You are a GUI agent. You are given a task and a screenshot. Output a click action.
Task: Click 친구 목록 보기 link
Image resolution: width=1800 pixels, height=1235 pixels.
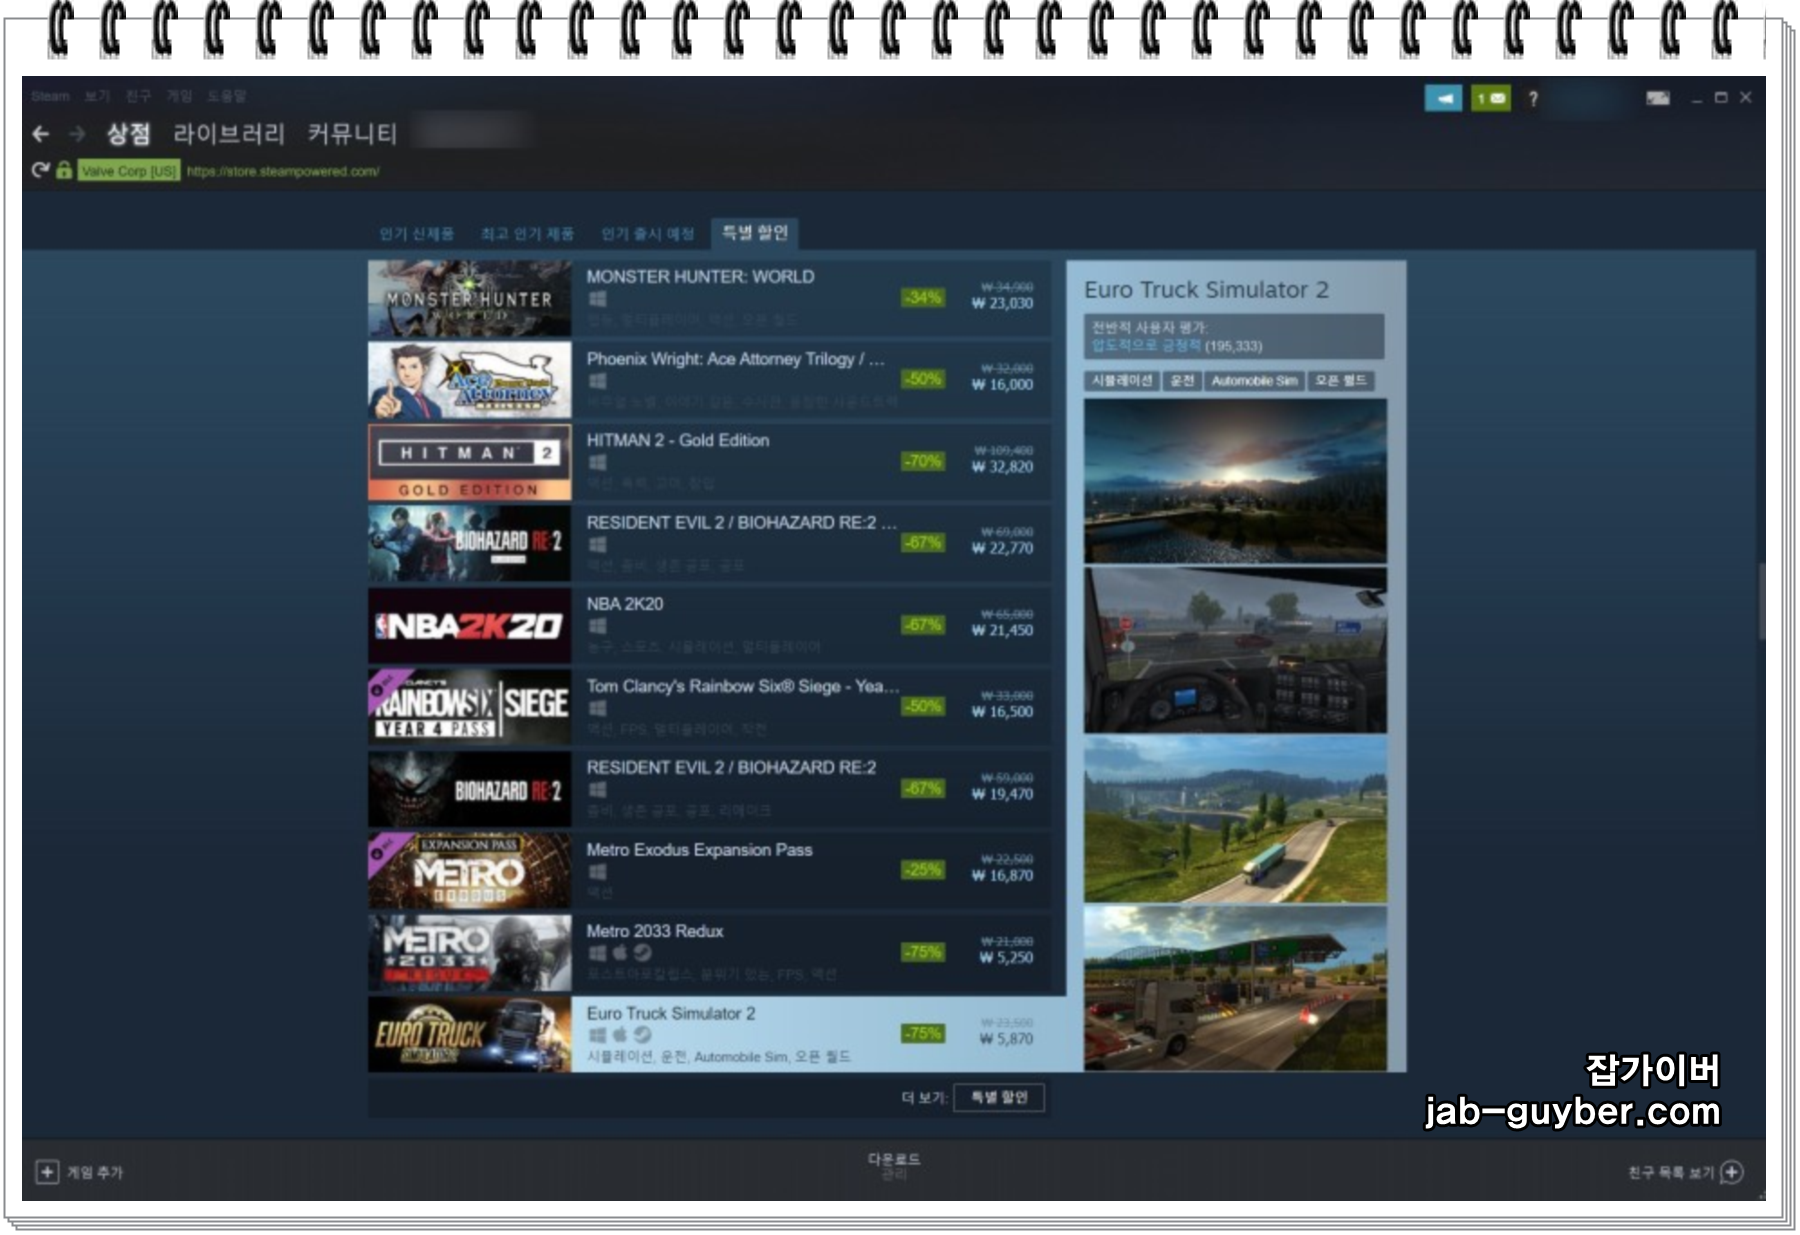[x=1671, y=1172]
